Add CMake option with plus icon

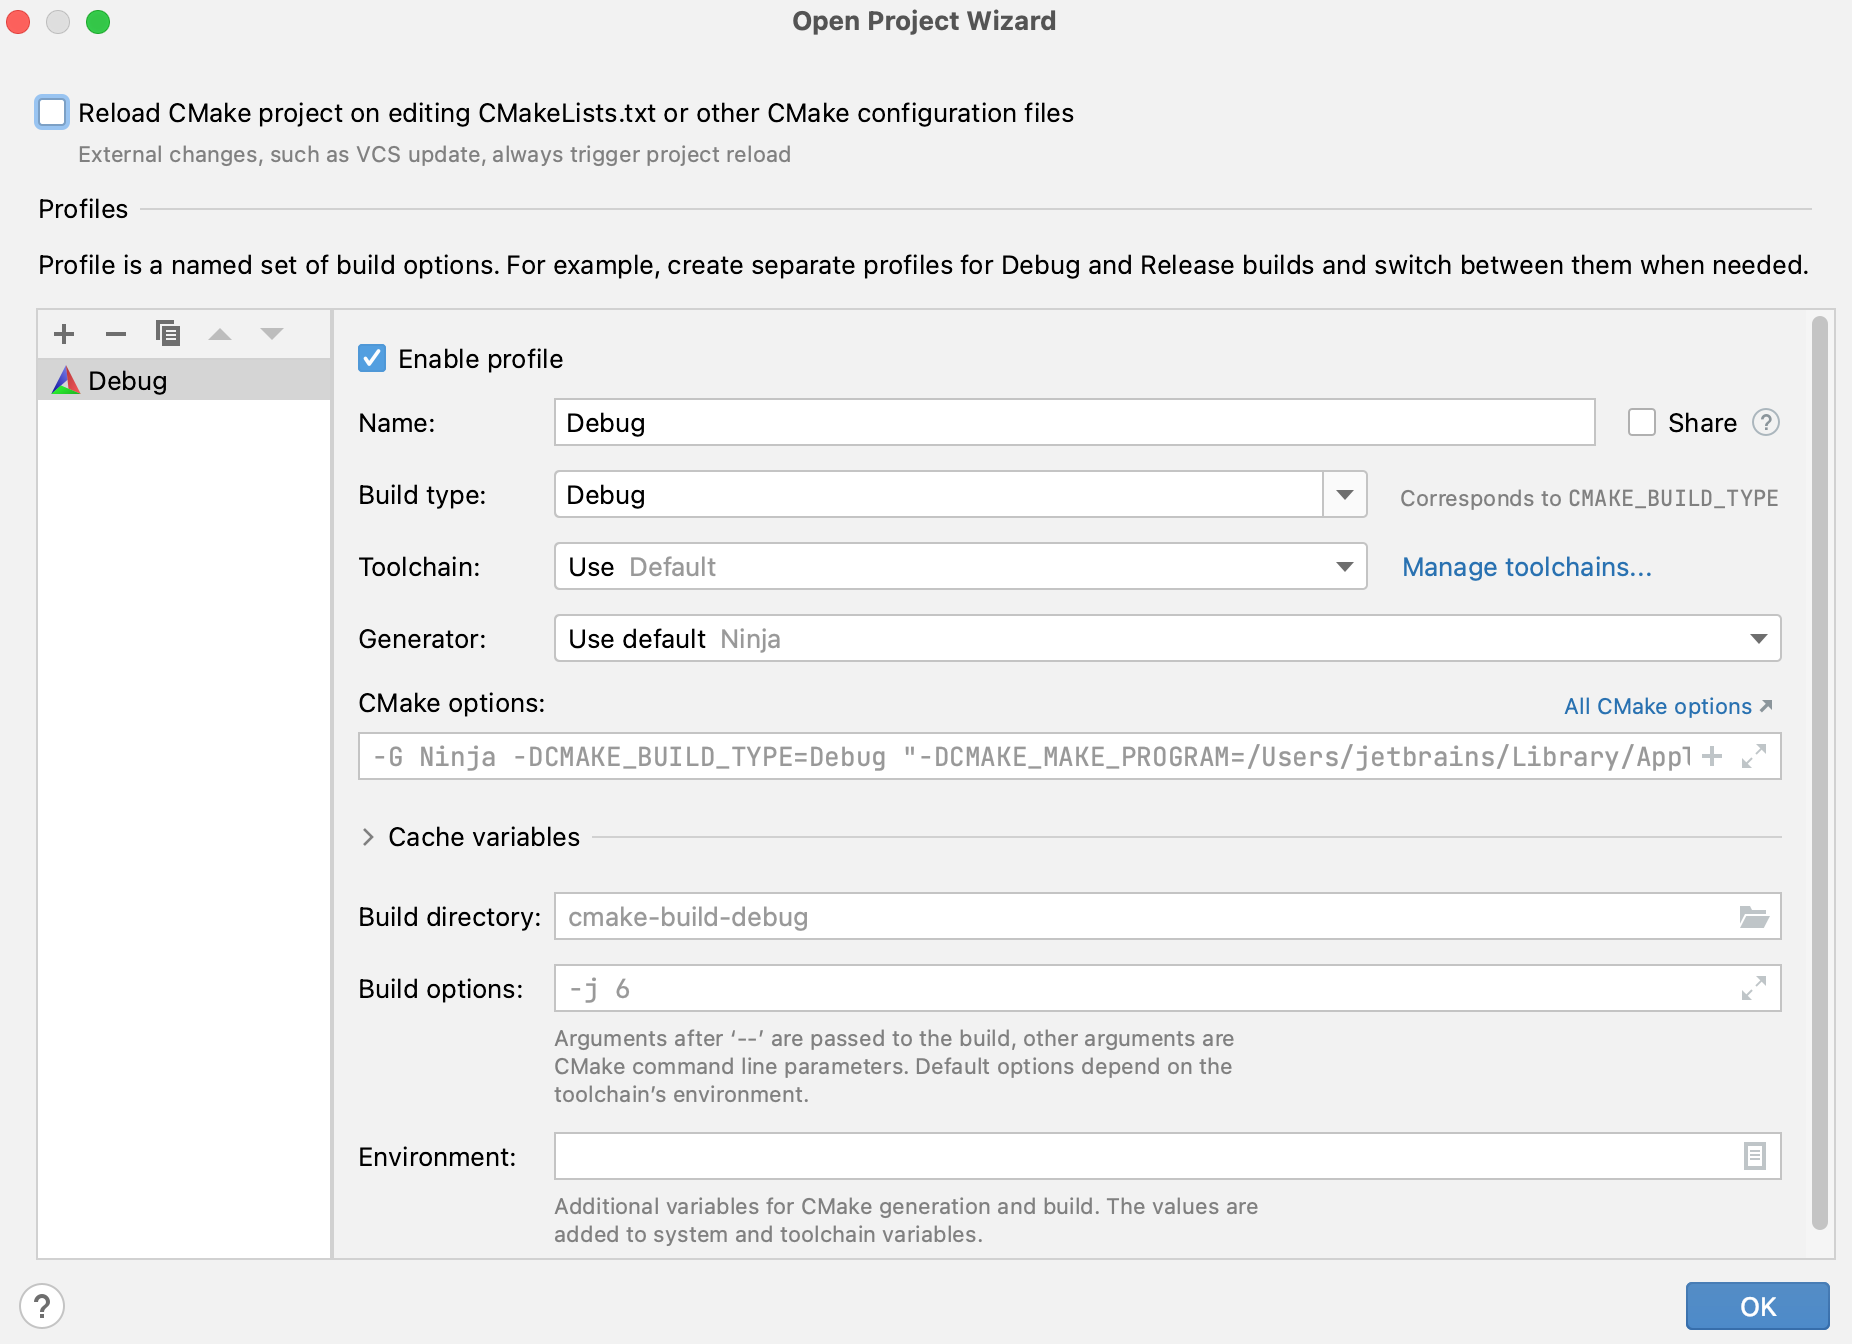tap(1712, 757)
